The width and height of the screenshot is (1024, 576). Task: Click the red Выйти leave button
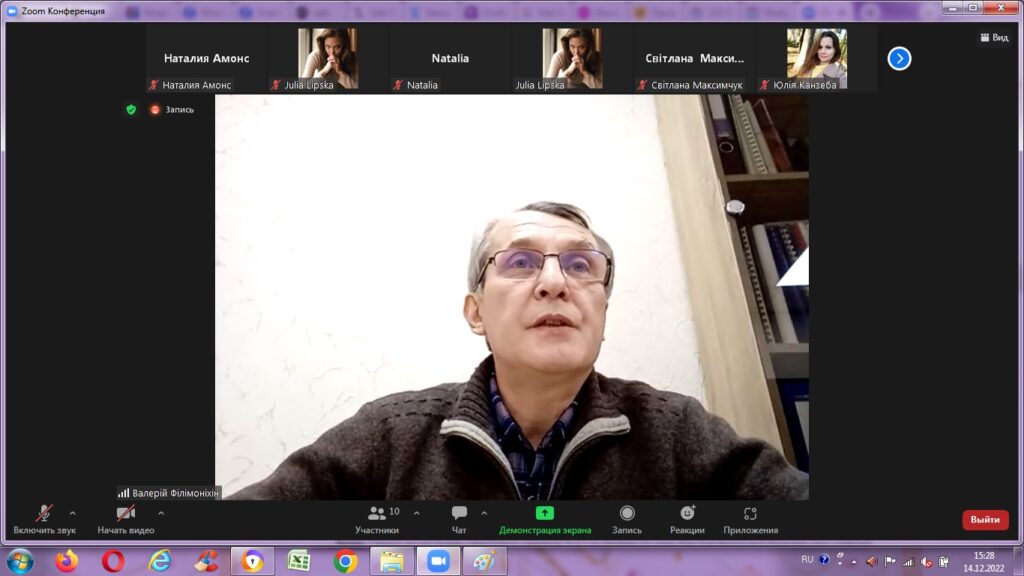click(985, 520)
